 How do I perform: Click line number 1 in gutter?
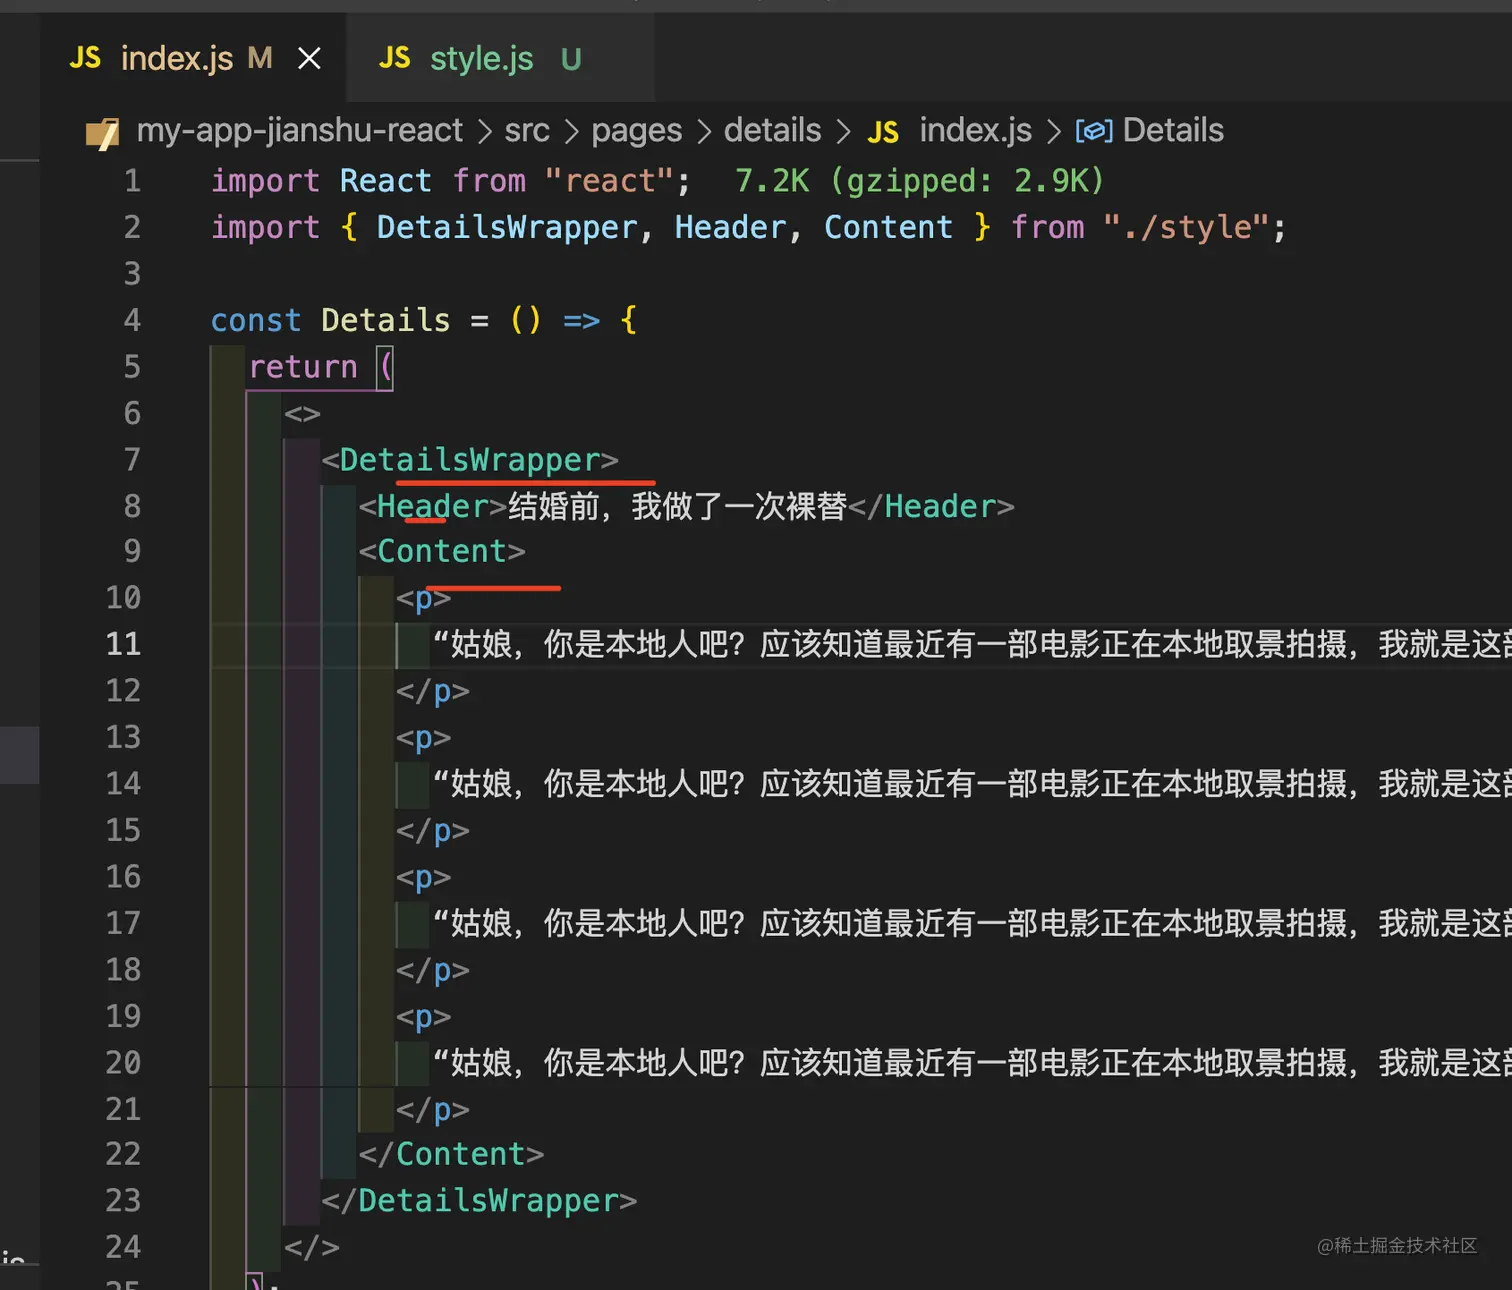coord(132,181)
